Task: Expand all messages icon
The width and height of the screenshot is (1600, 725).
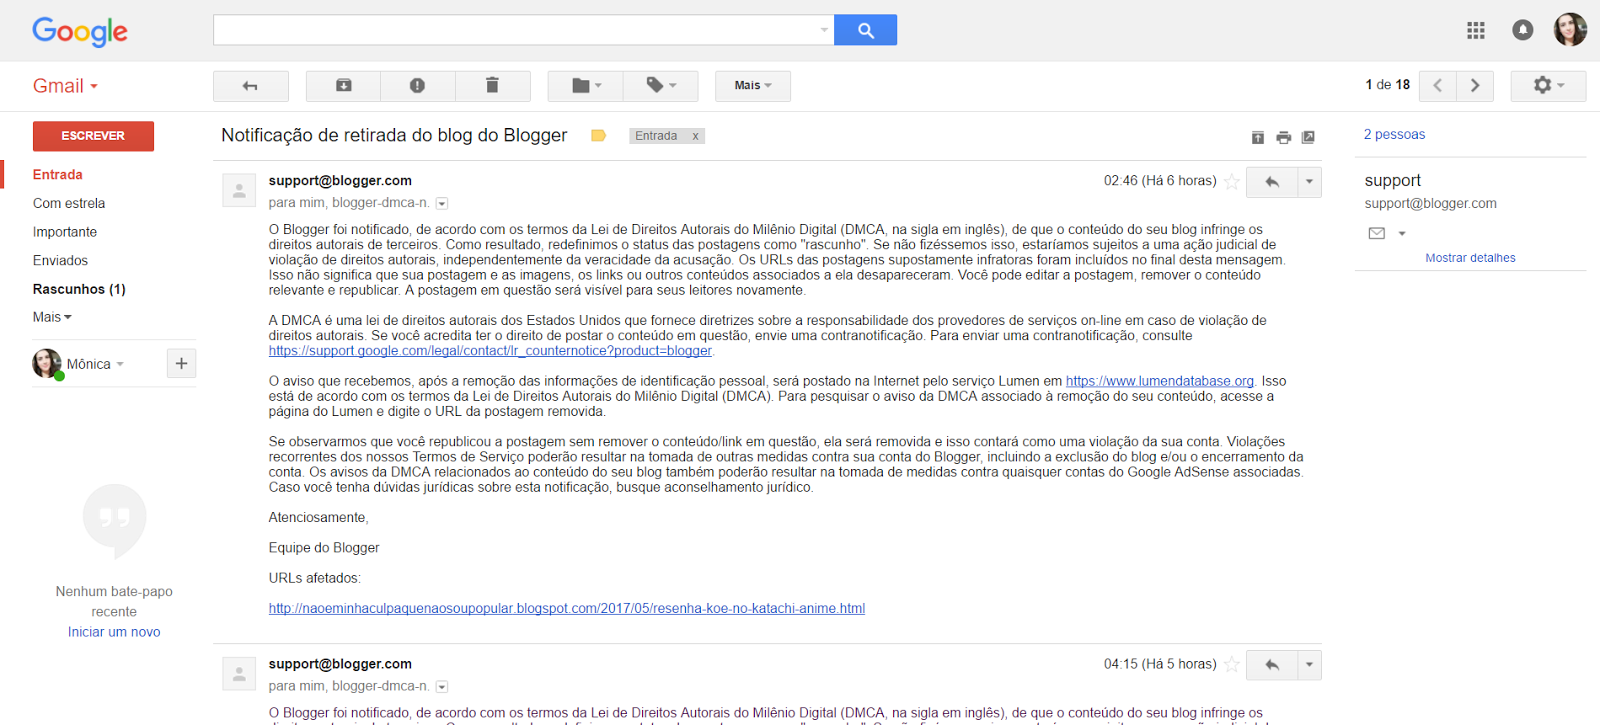Action: pos(1258,137)
